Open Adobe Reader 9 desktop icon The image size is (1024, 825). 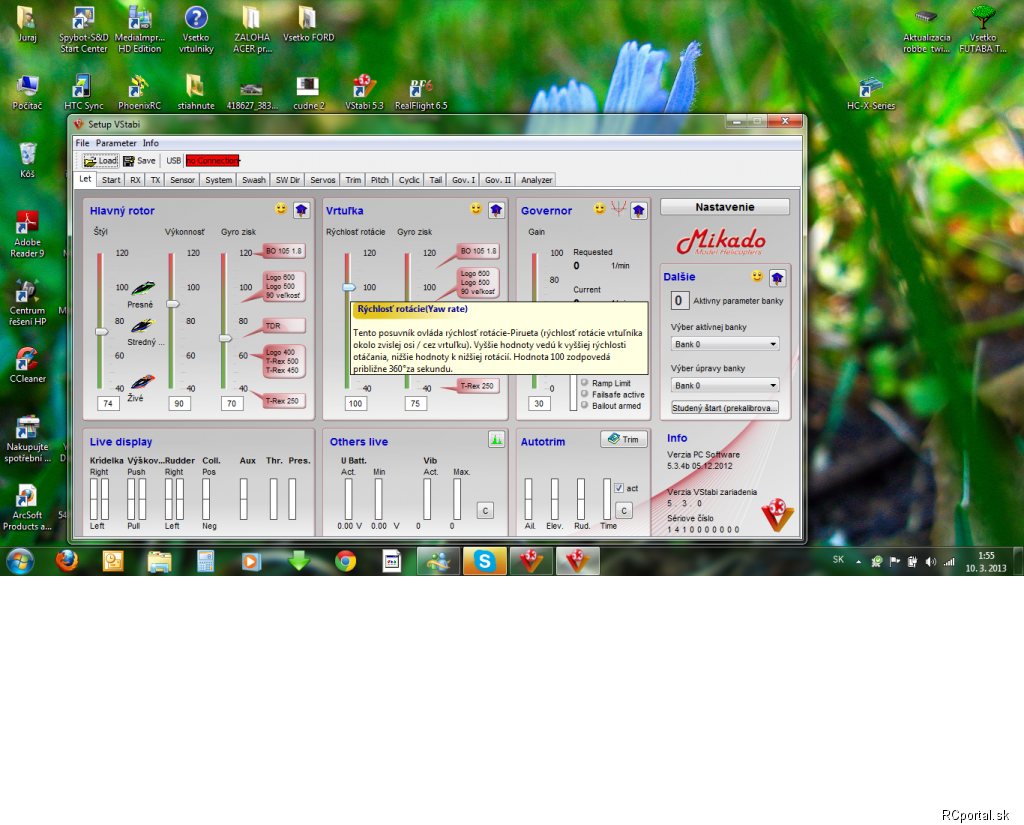(27, 235)
